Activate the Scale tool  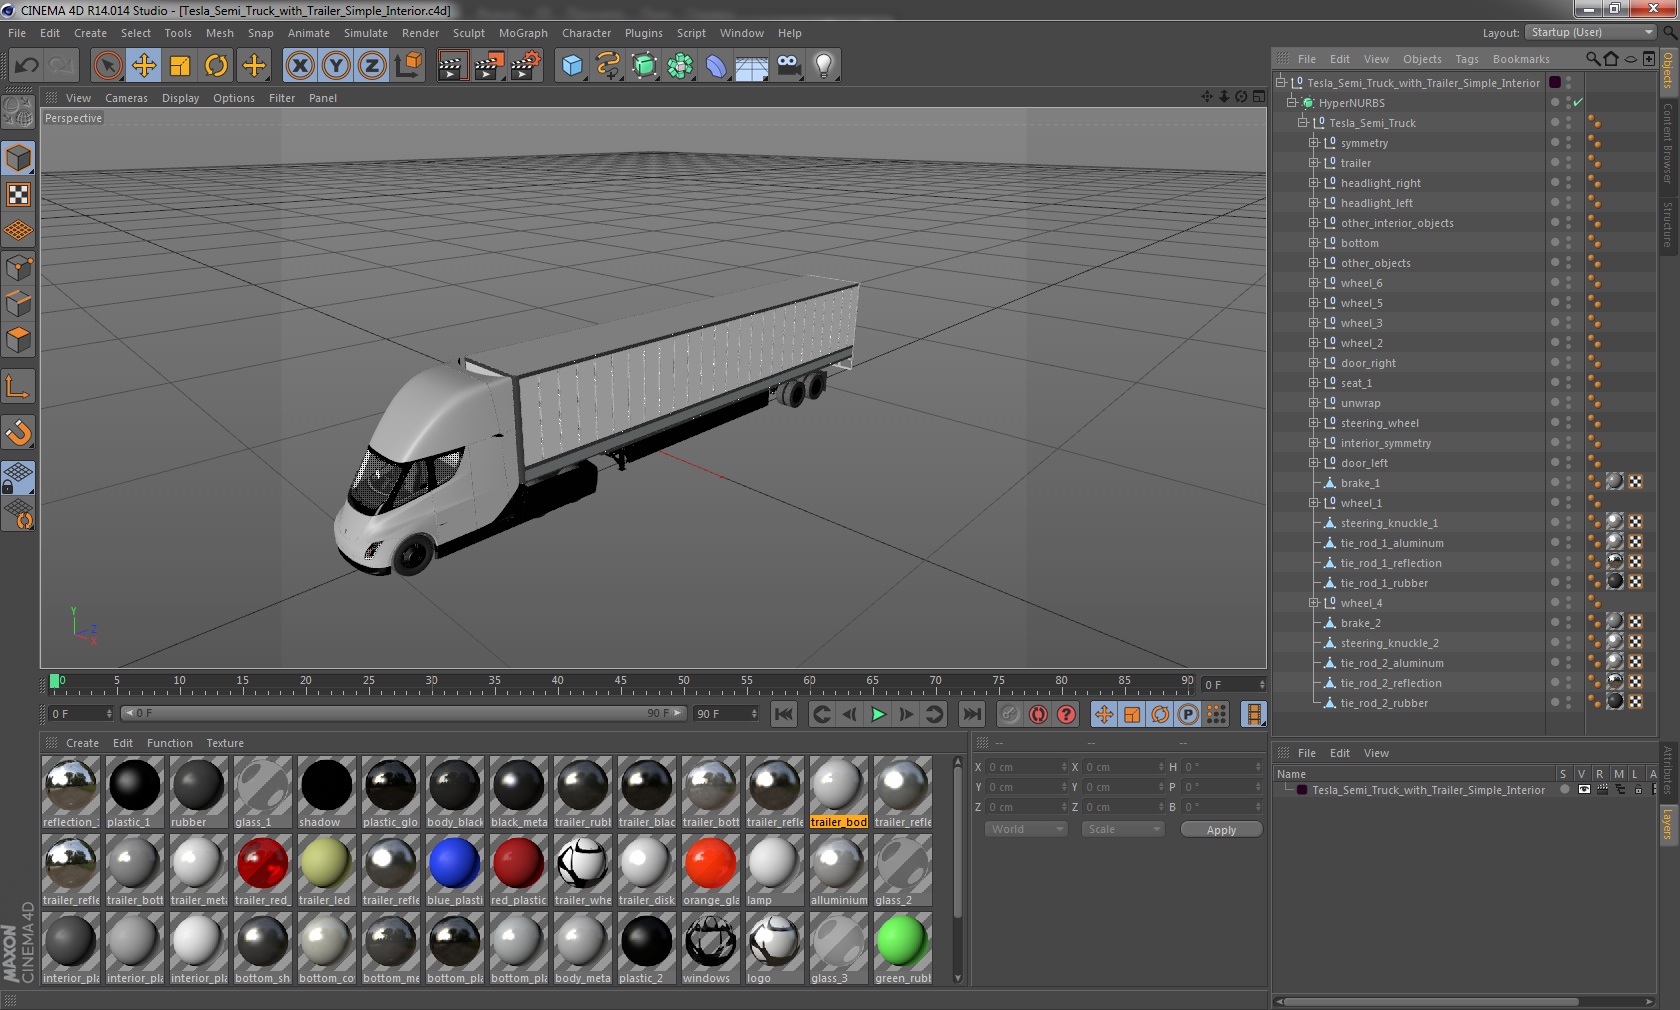[x=180, y=66]
